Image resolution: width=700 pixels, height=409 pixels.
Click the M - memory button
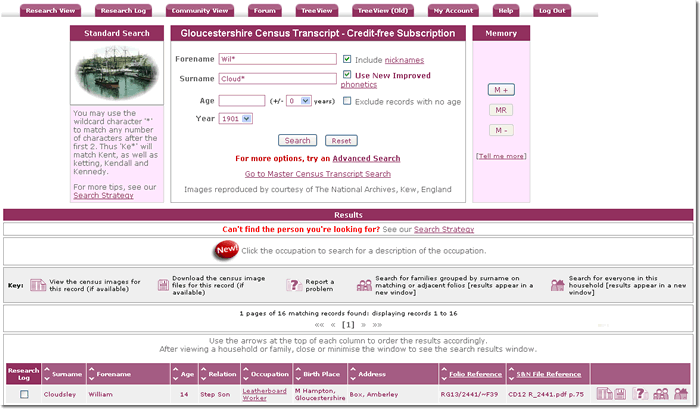point(501,130)
